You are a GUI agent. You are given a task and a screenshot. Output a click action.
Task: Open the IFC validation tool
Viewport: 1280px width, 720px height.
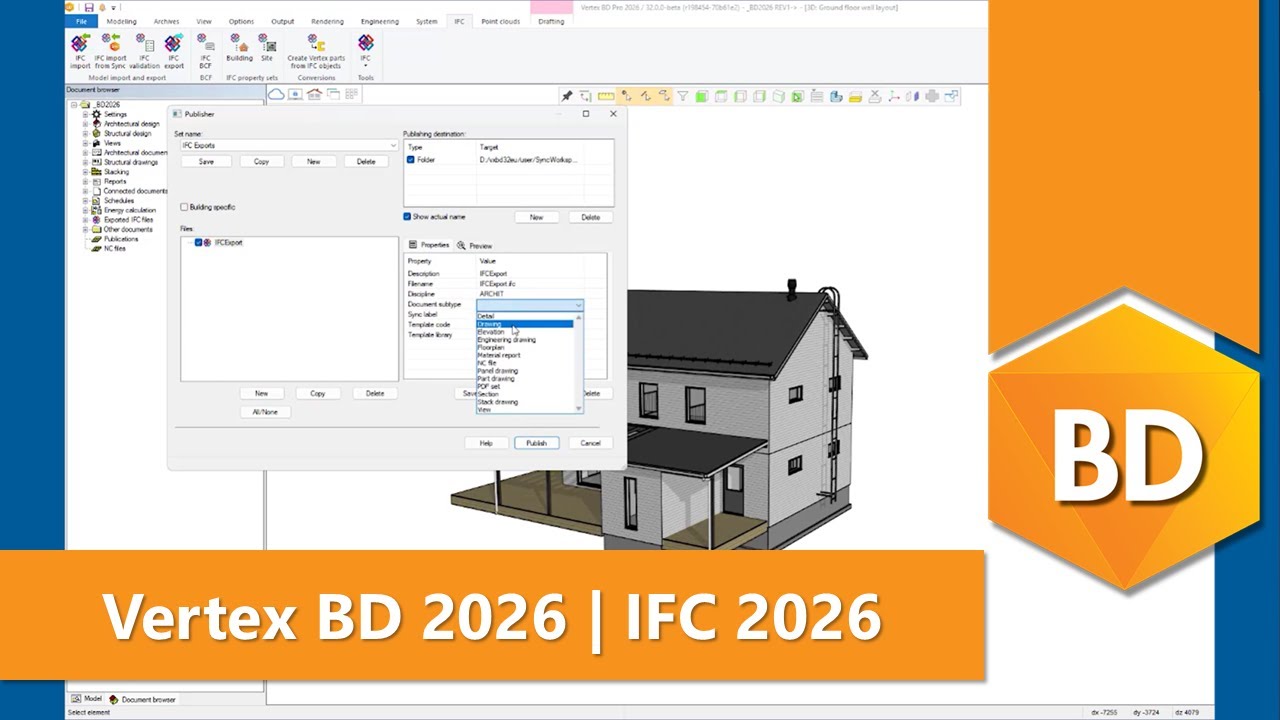click(144, 50)
